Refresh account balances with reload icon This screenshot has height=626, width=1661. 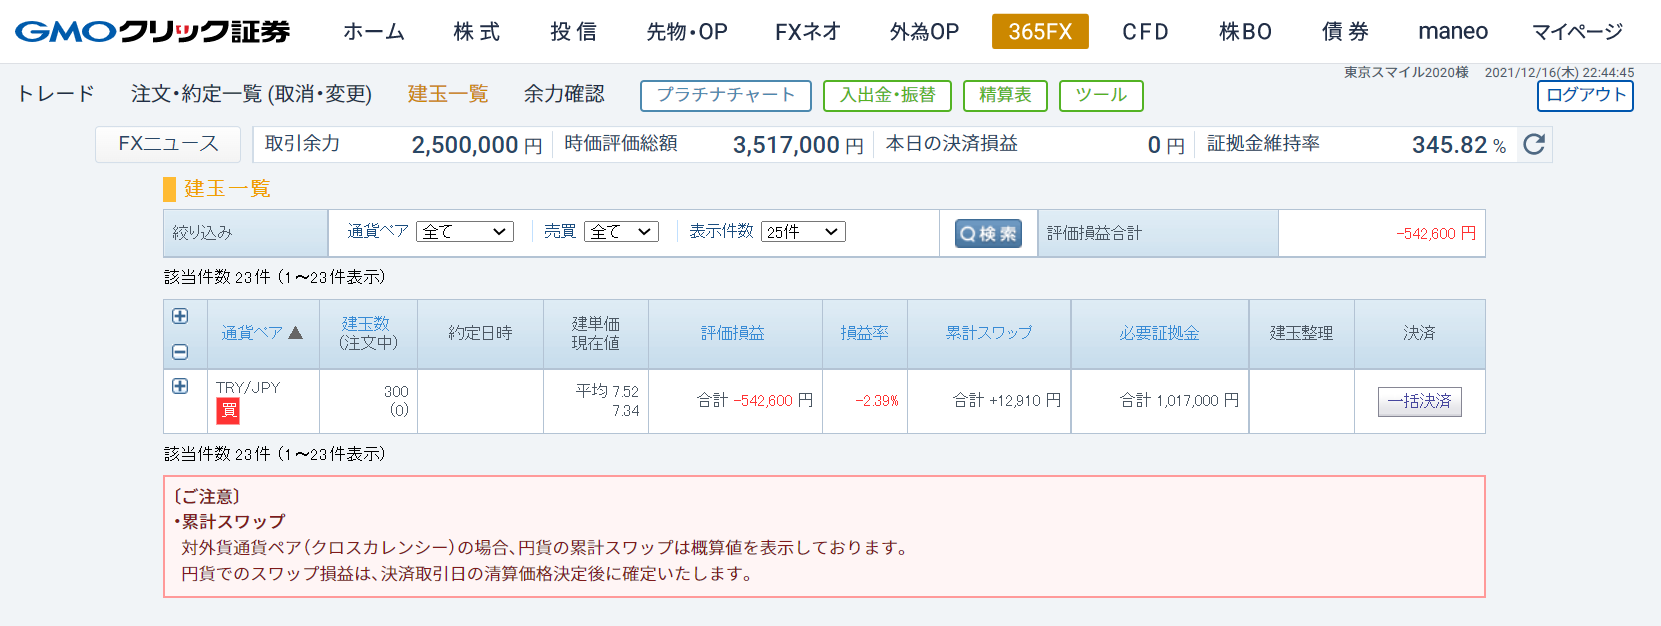coord(1534,144)
